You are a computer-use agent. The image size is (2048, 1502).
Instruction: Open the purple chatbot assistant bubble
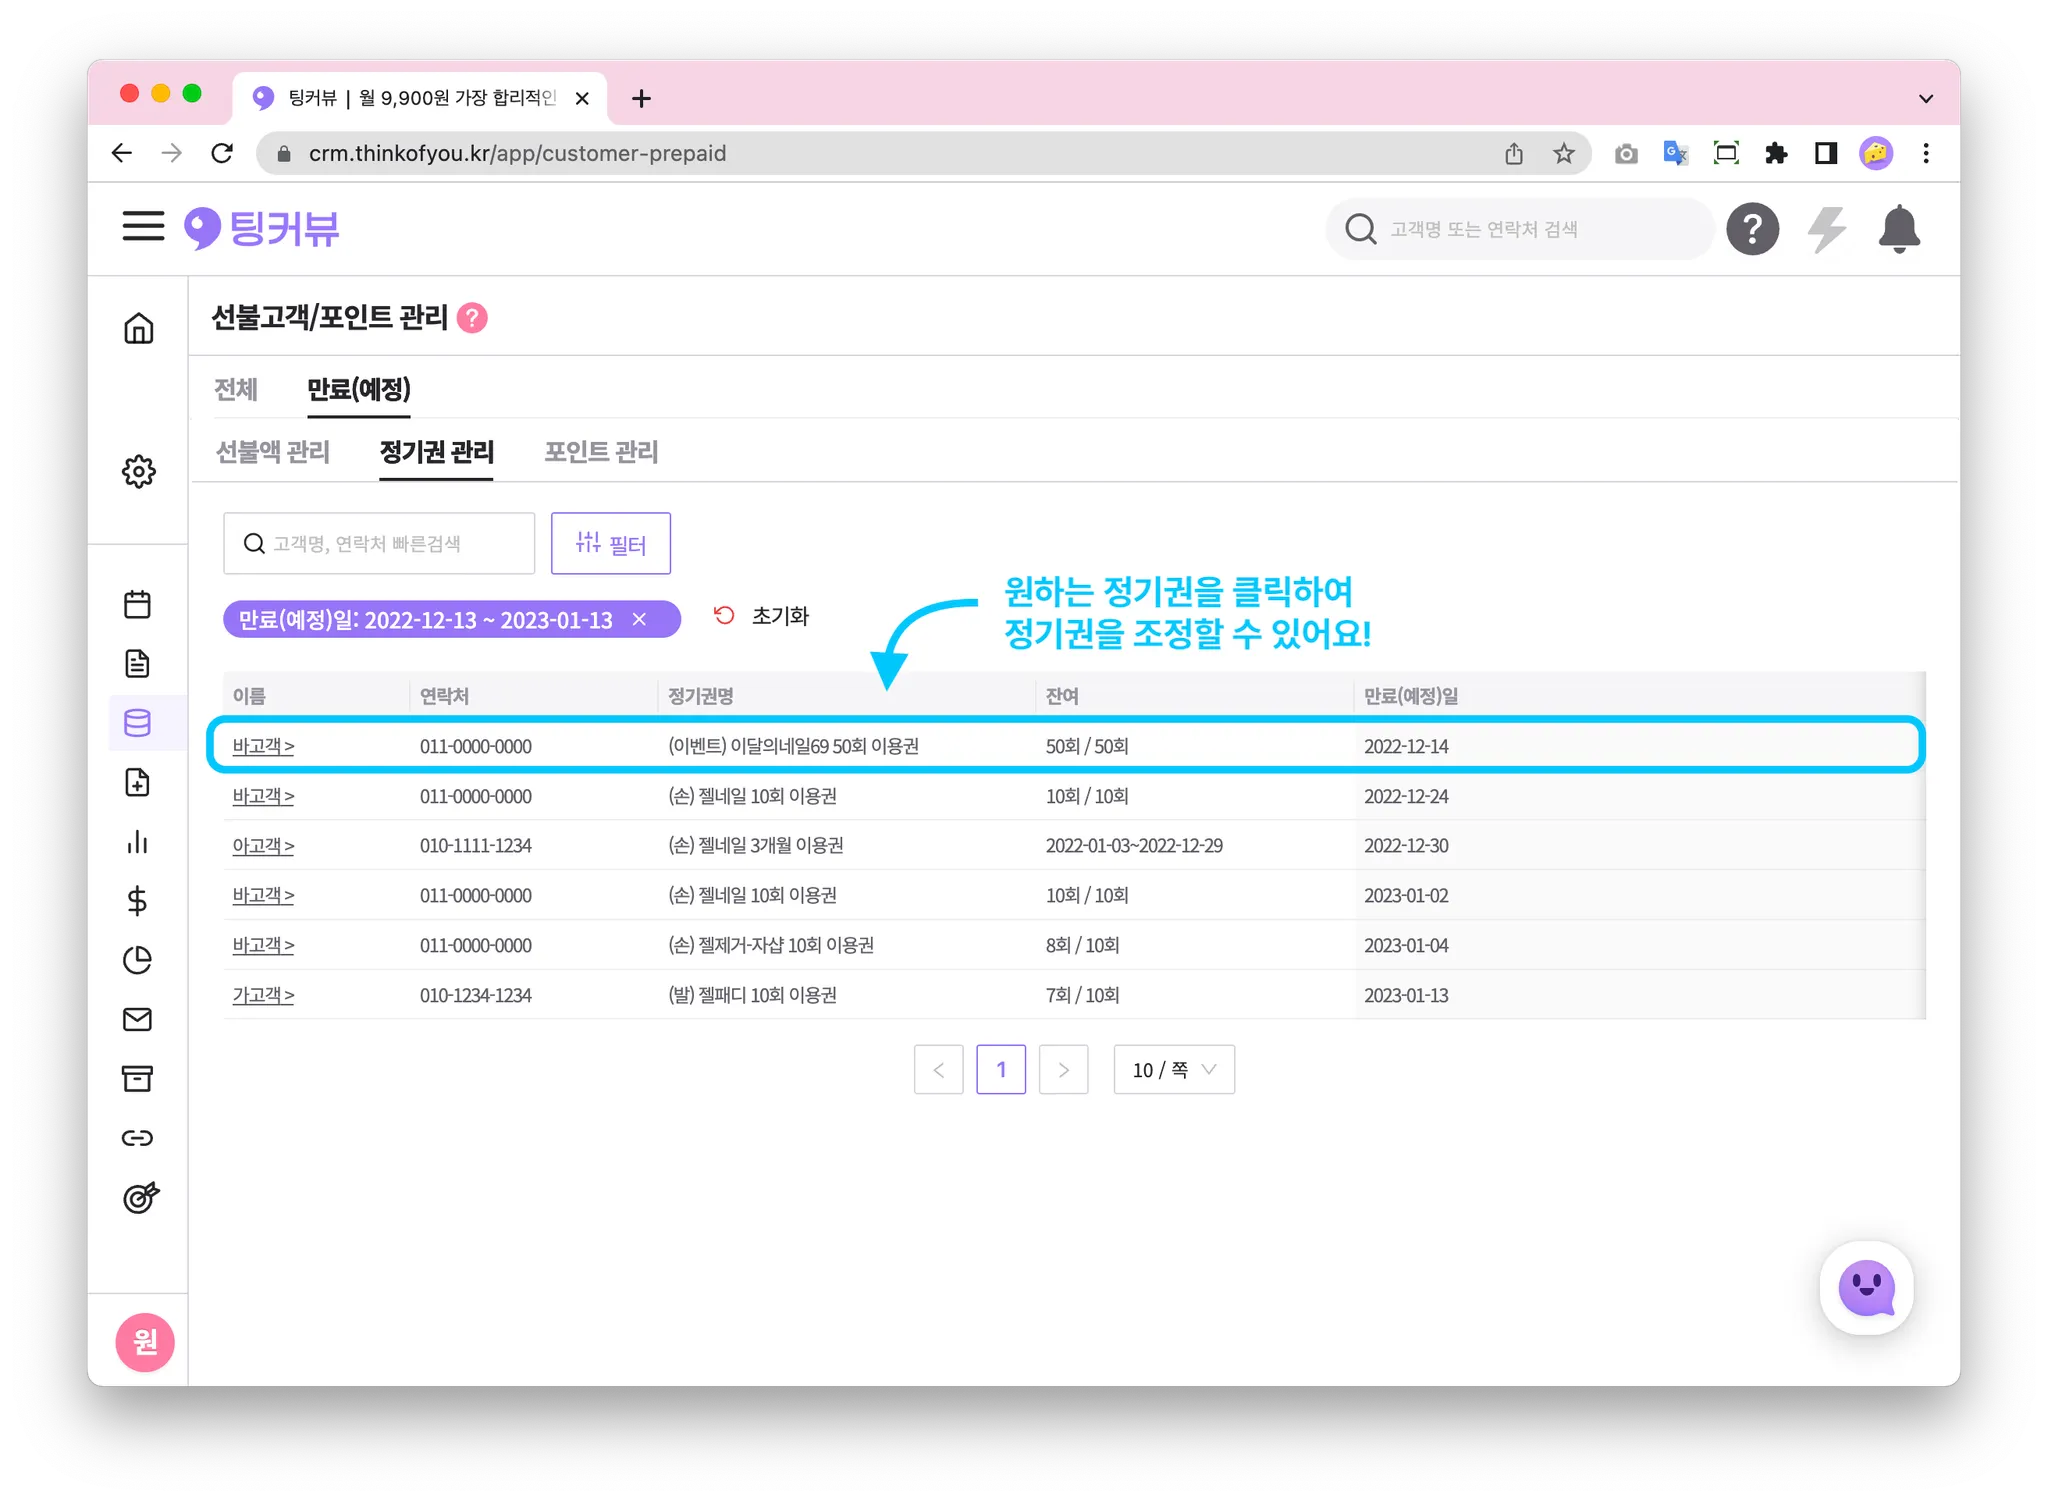tap(1866, 1288)
